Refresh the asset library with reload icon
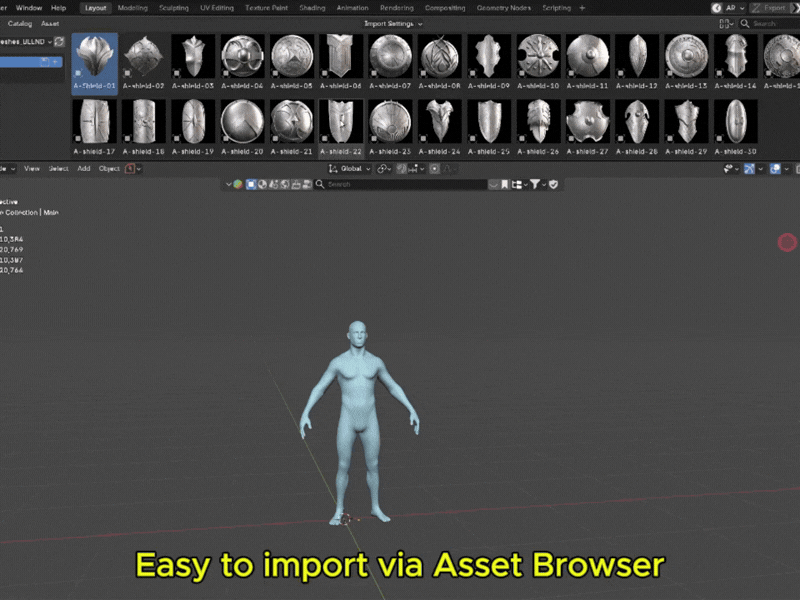 pyautogui.click(x=59, y=42)
